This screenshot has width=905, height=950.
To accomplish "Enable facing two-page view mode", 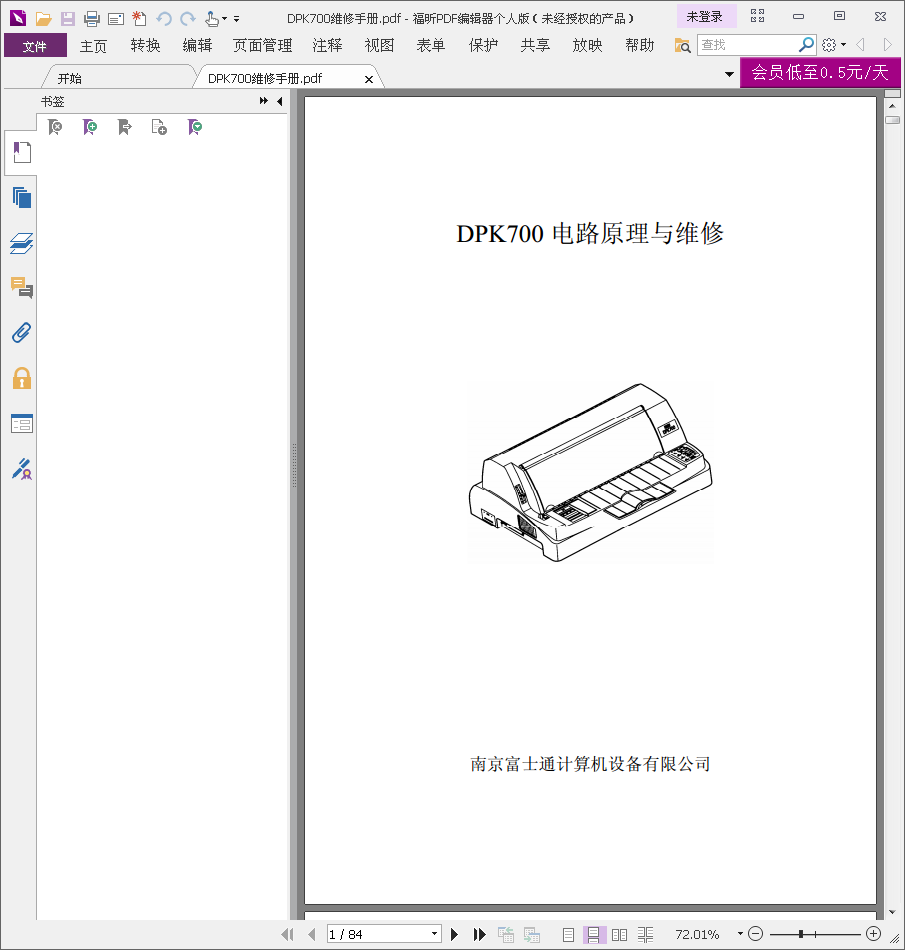I will tap(619, 935).
